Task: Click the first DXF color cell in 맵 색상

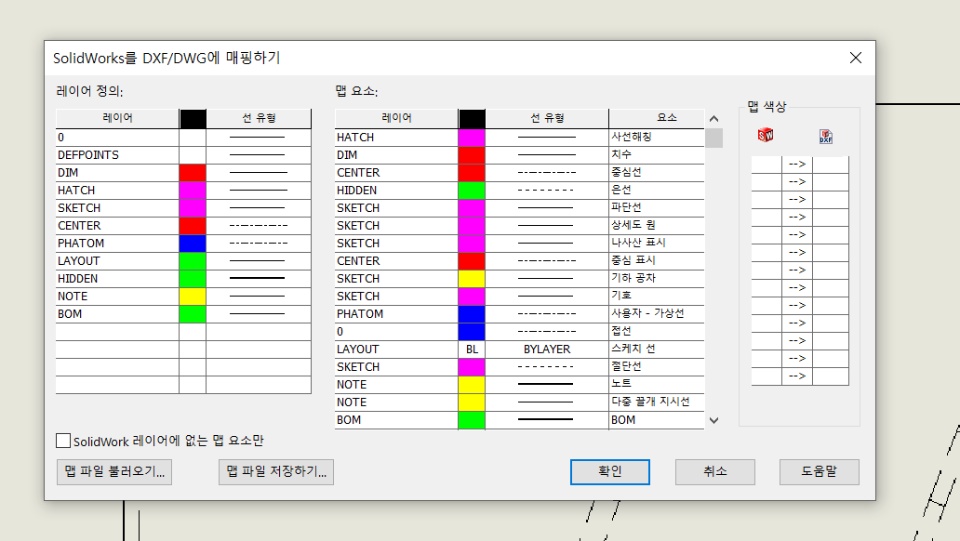Action: [x=830, y=164]
